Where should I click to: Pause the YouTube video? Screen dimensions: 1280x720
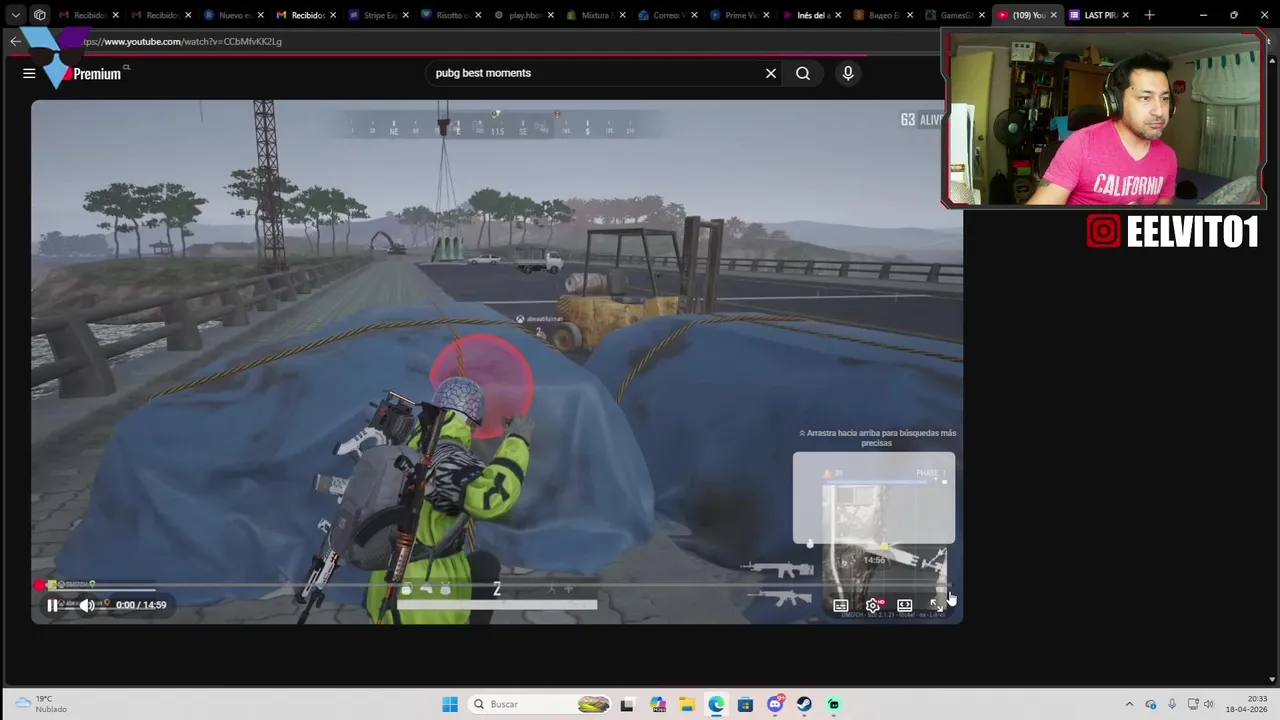coord(52,605)
